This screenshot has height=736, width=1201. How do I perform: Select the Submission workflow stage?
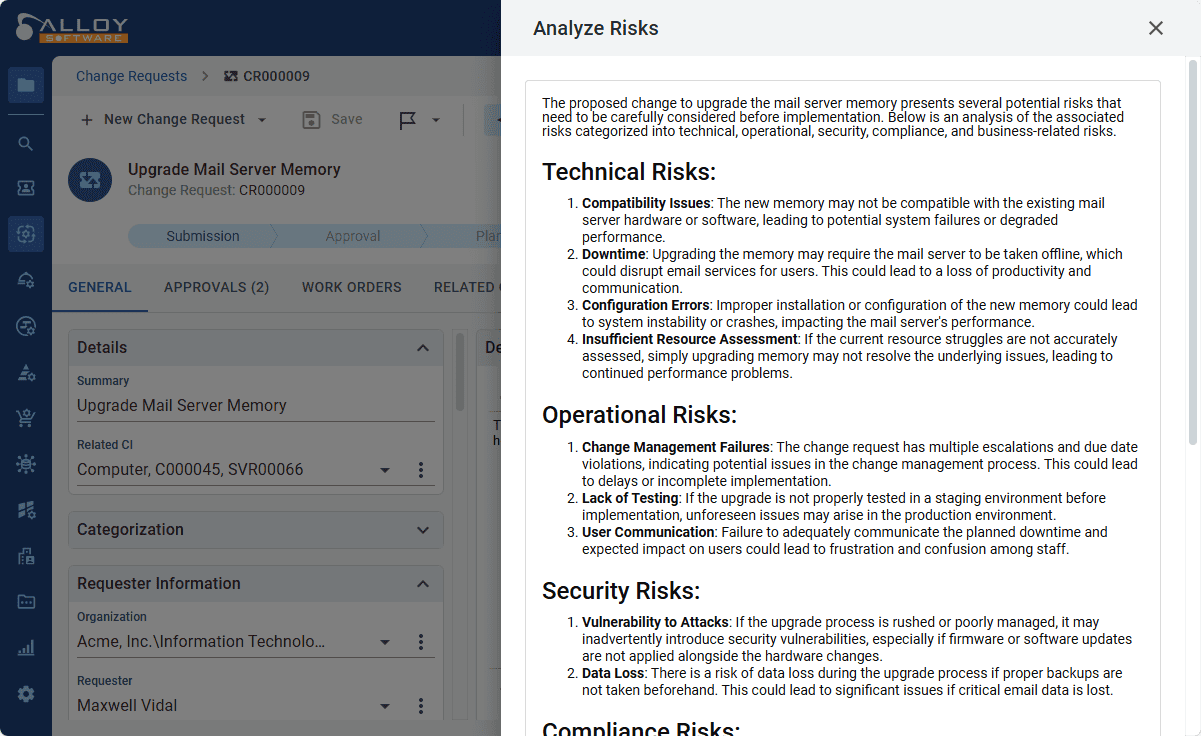click(203, 236)
